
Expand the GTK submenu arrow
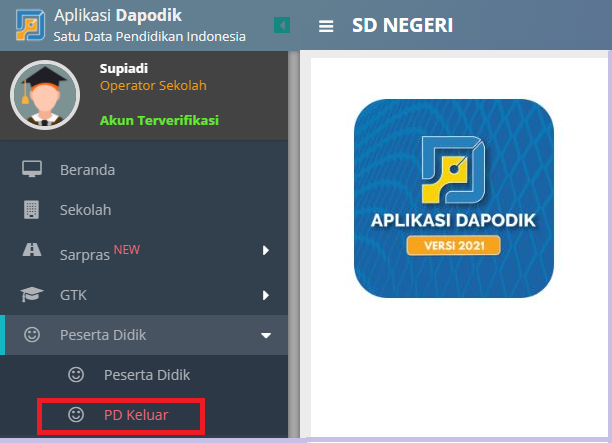(266, 295)
